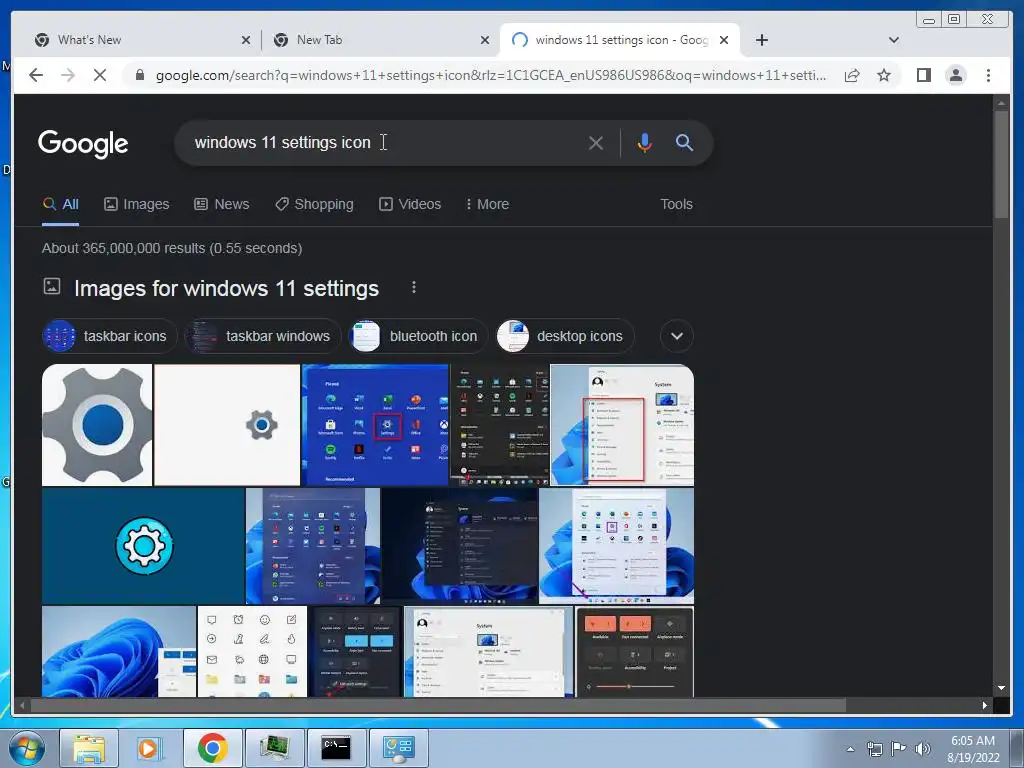Filter images by bluetooth icon chip
Screen dimensions: 1024x768
(418, 336)
